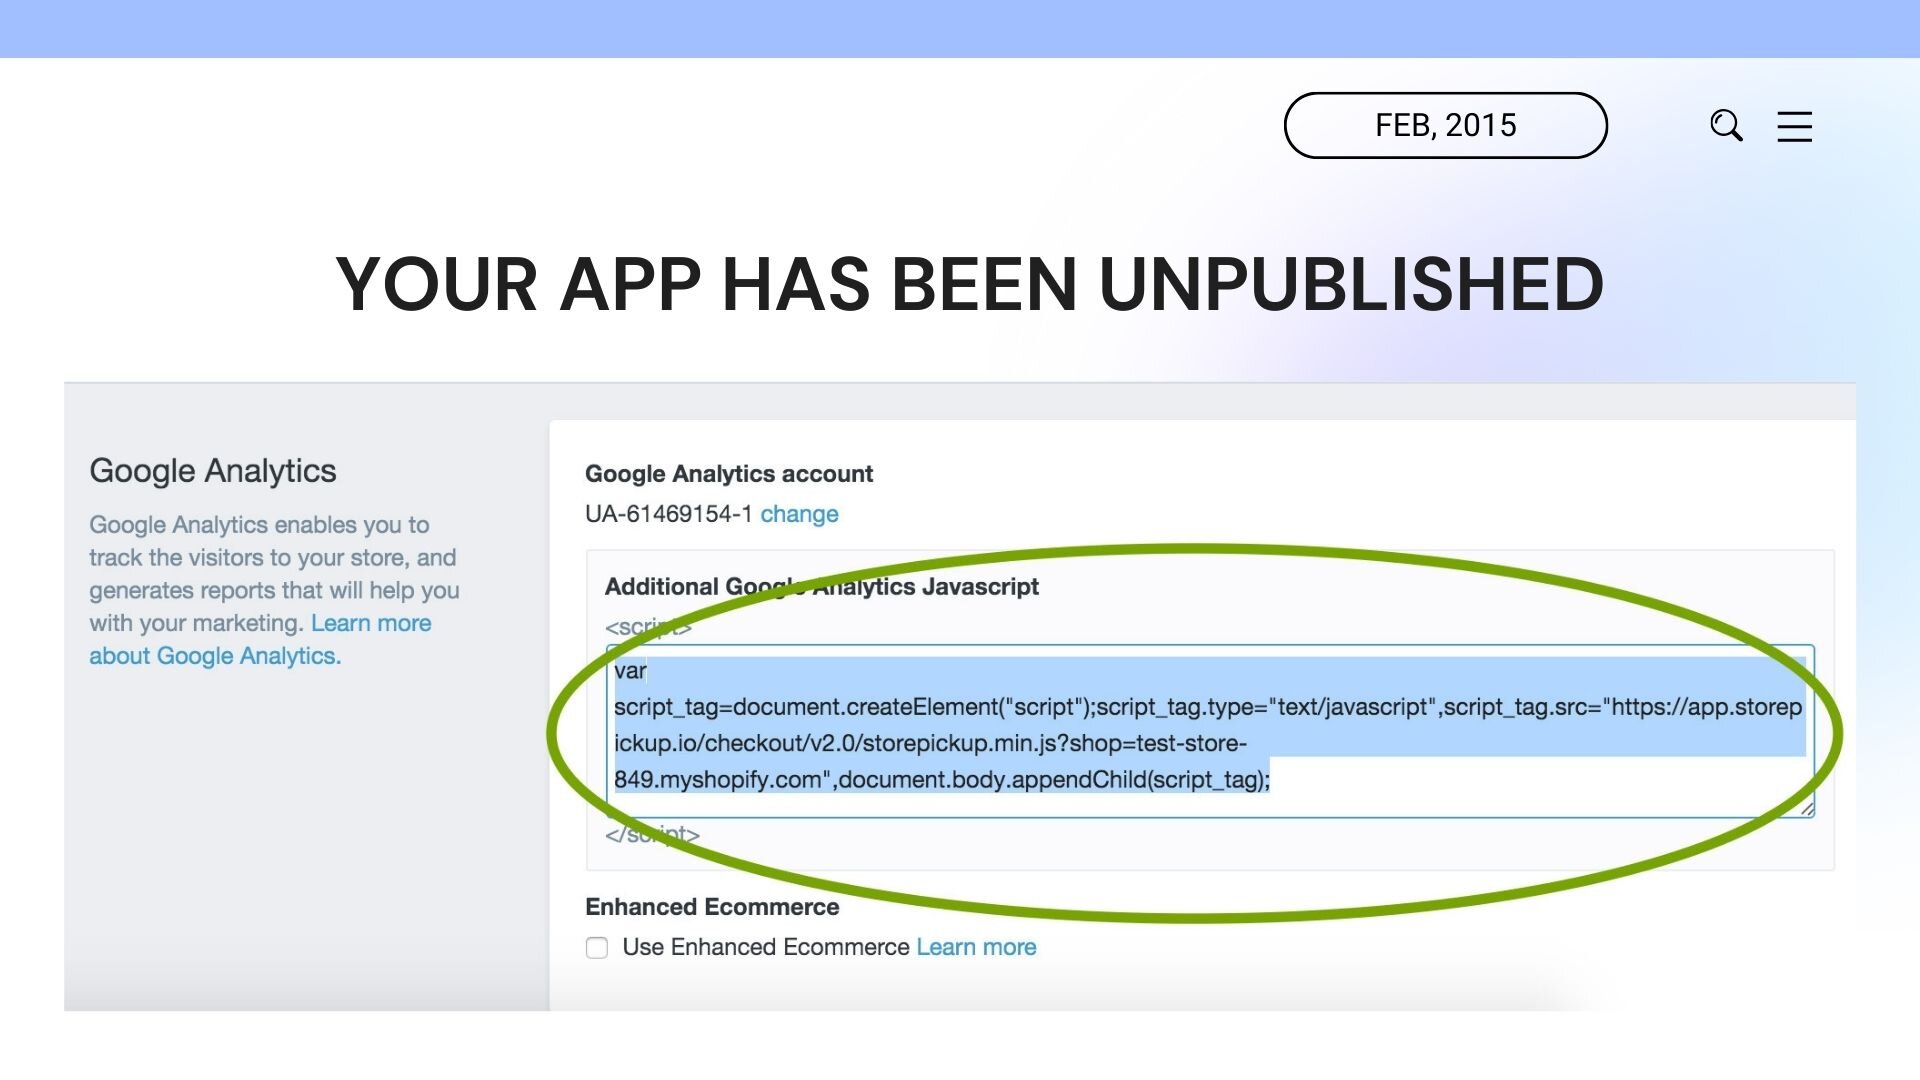Click the closing </script> tag text
The width and height of the screenshot is (1920, 1080).
point(652,834)
